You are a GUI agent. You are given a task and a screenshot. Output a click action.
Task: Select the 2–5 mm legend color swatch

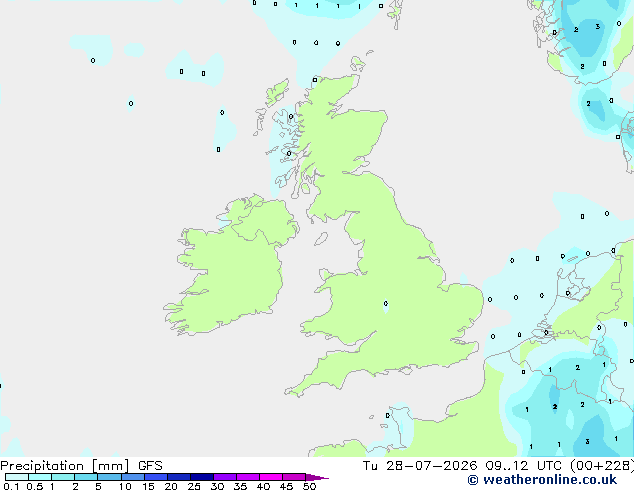[86, 477]
